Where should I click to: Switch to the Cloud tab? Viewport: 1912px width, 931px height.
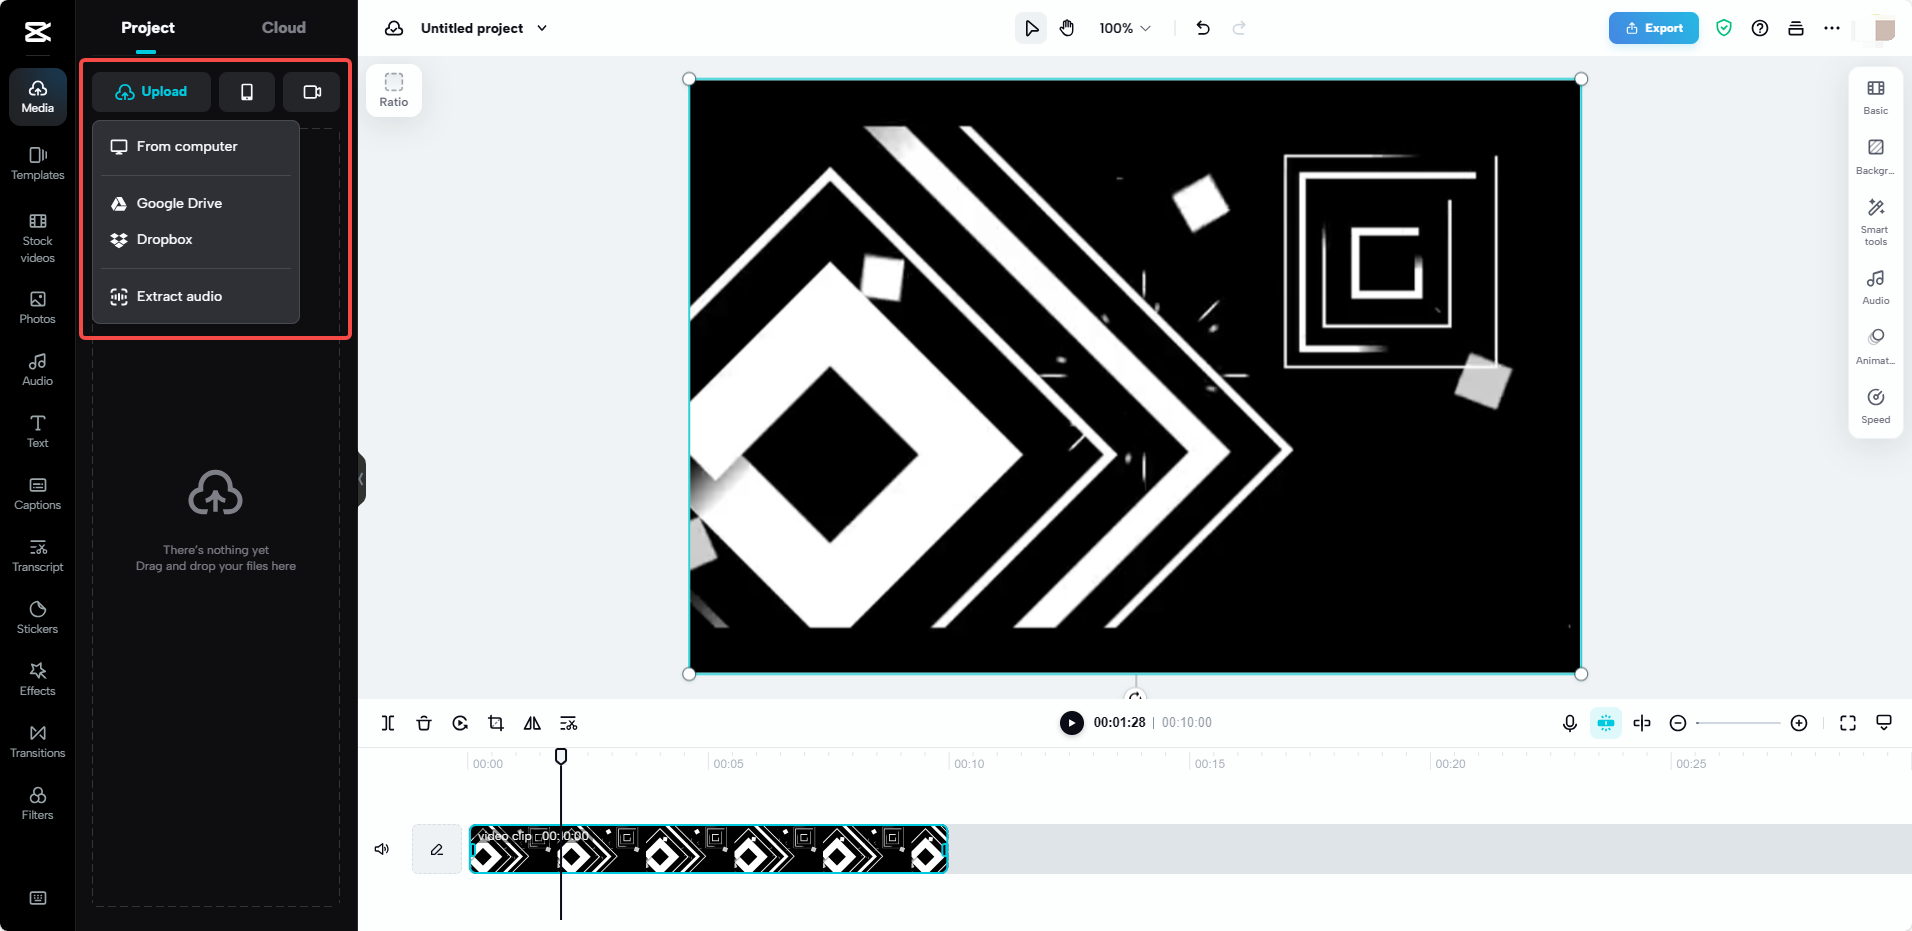(x=283, y=27)
